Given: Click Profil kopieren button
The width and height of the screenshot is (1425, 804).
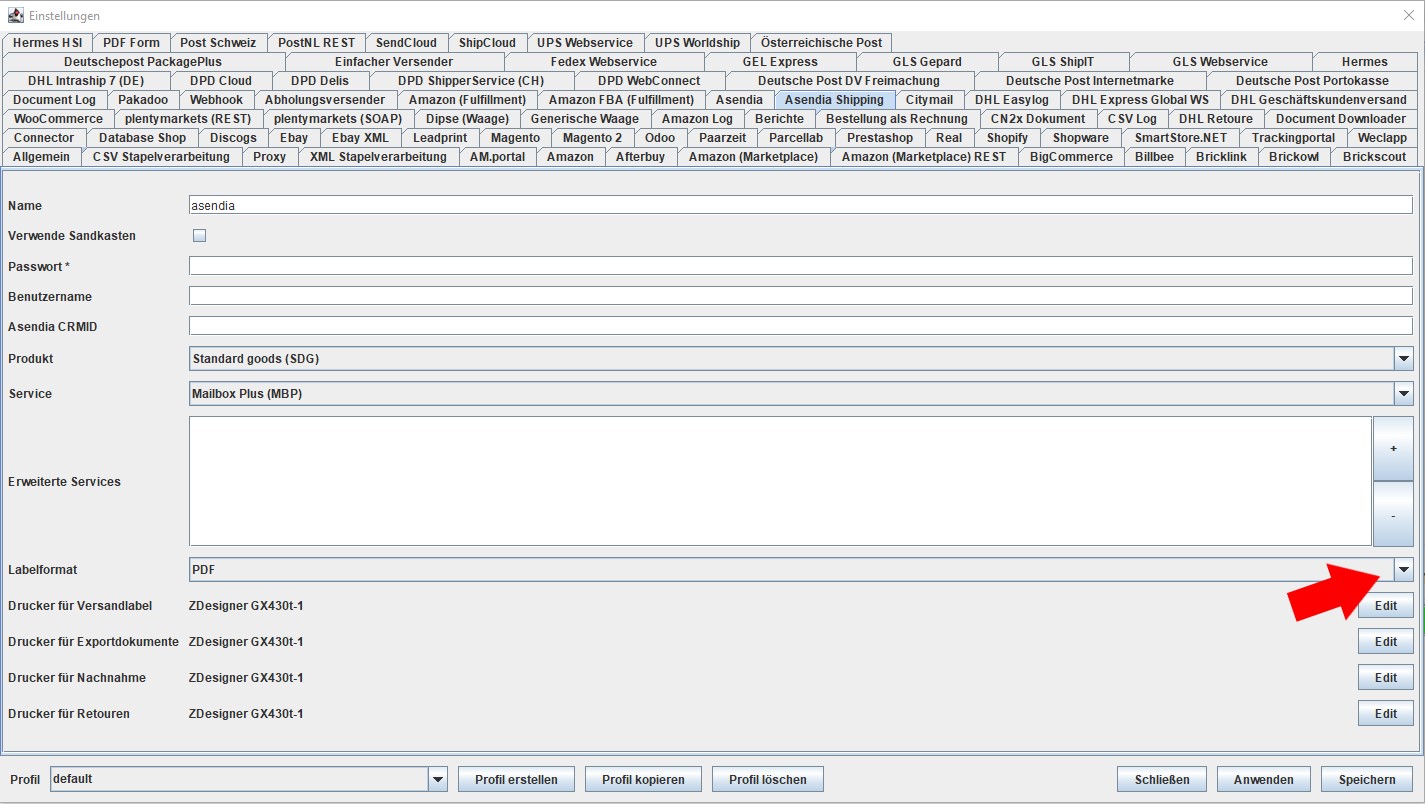Looking at the screenshot, I should [x=643, y=780].
